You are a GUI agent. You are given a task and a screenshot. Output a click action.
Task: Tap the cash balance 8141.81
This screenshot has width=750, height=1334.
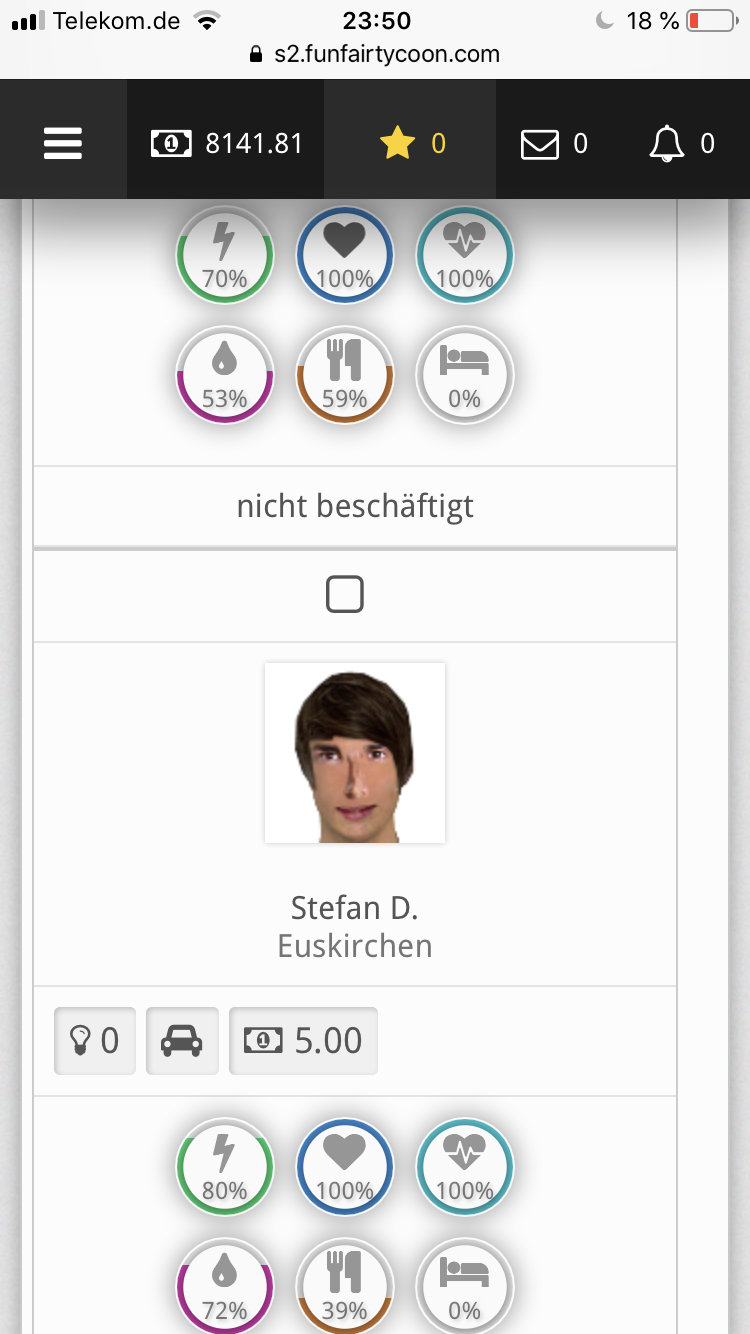coord(227,144)
